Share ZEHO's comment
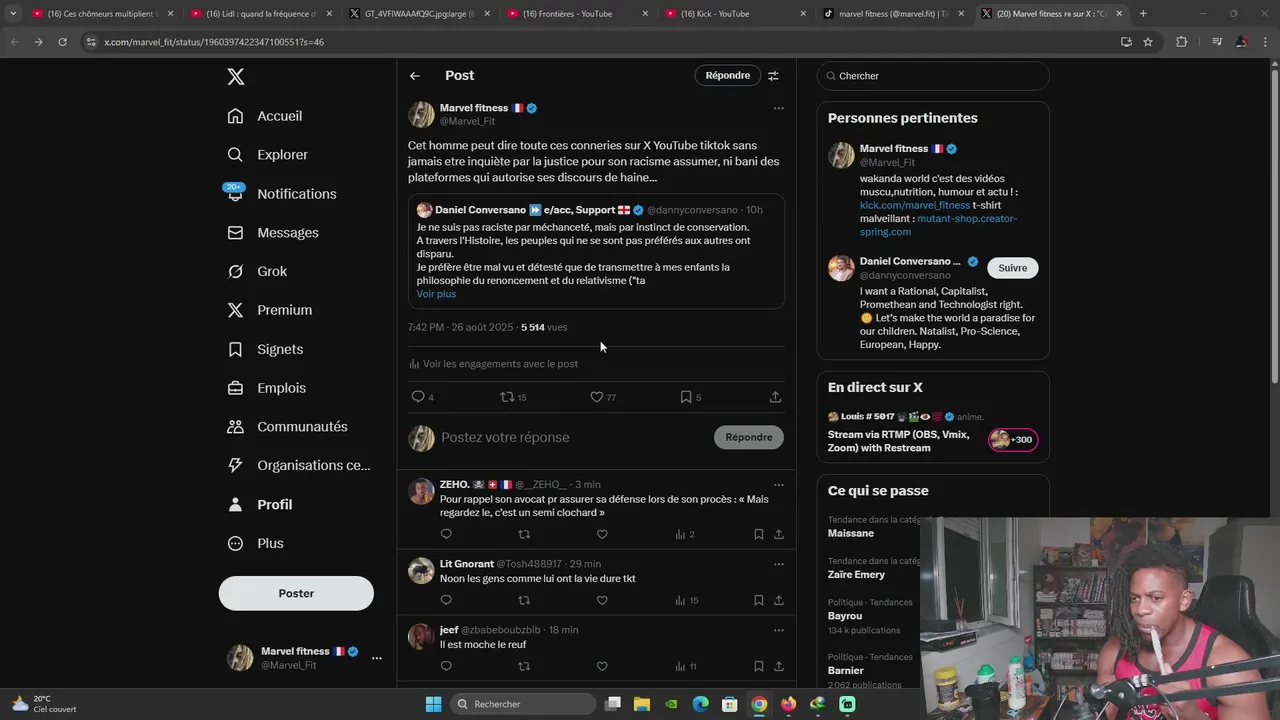The image size is (1280, 720). coord(779,534)
